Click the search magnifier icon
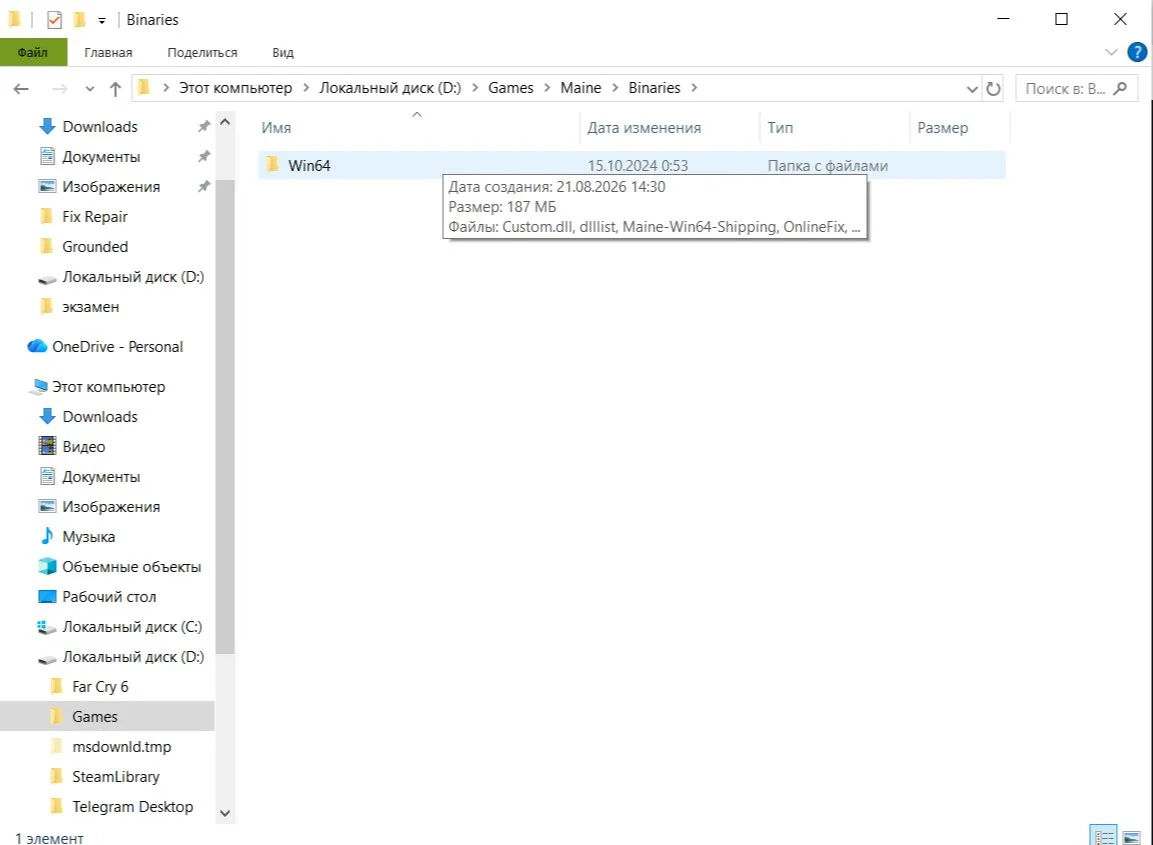This screenshot has width=1153, height=845. (x=1120, y=88)
